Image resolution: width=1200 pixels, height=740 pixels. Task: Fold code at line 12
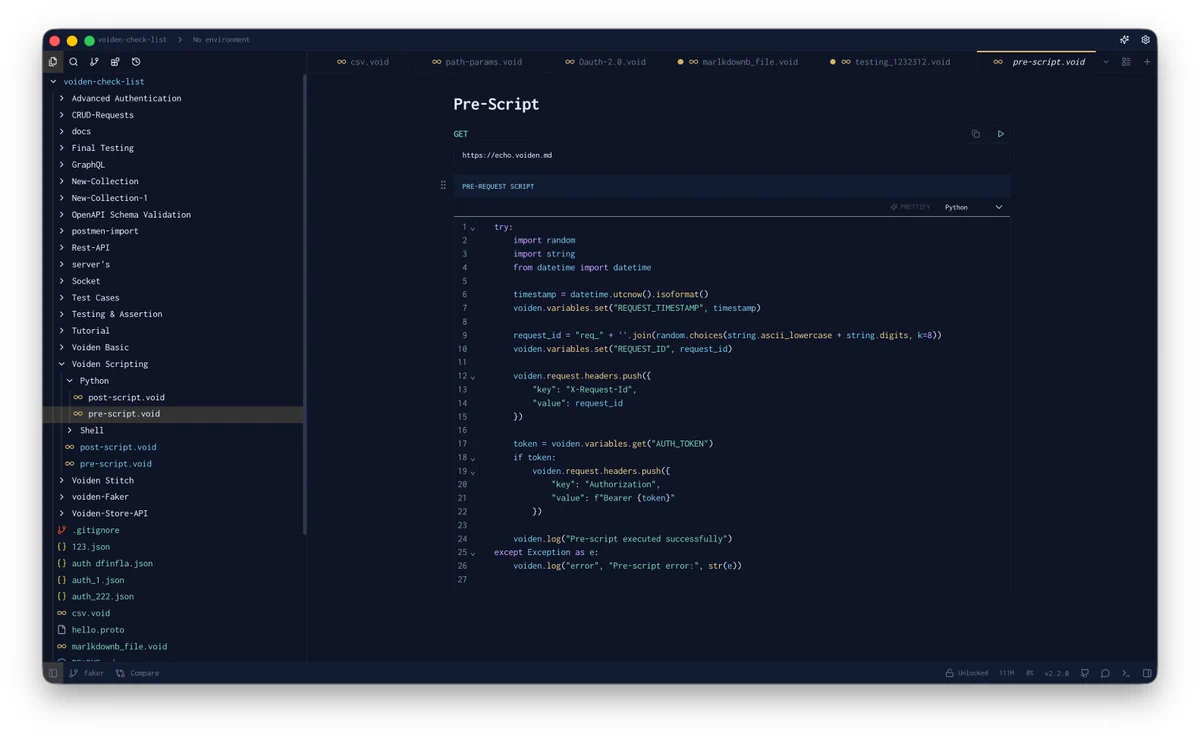point(473,377)
